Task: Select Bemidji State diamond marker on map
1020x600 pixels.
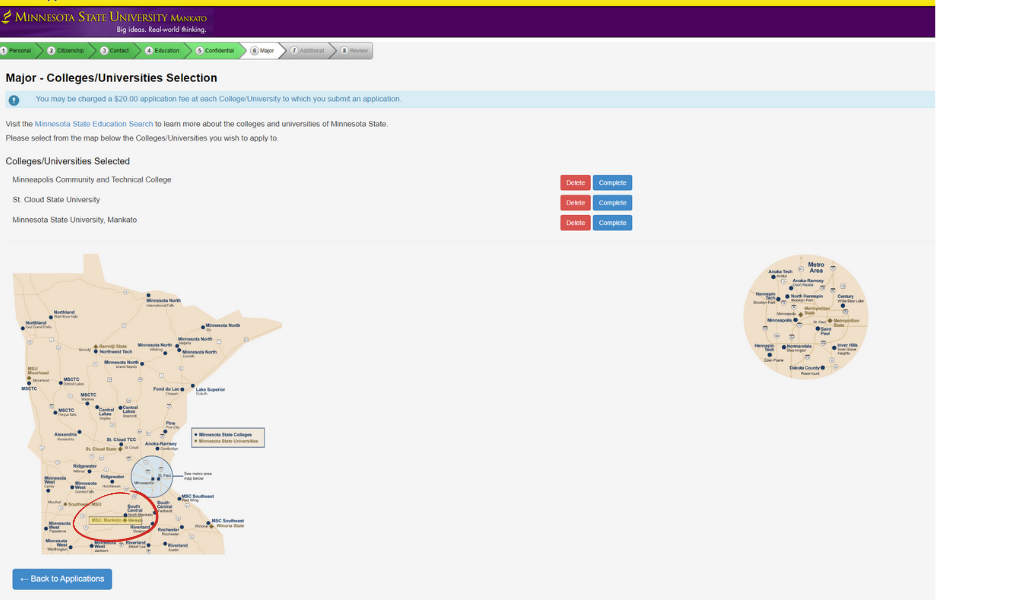Action: (96, 346)
